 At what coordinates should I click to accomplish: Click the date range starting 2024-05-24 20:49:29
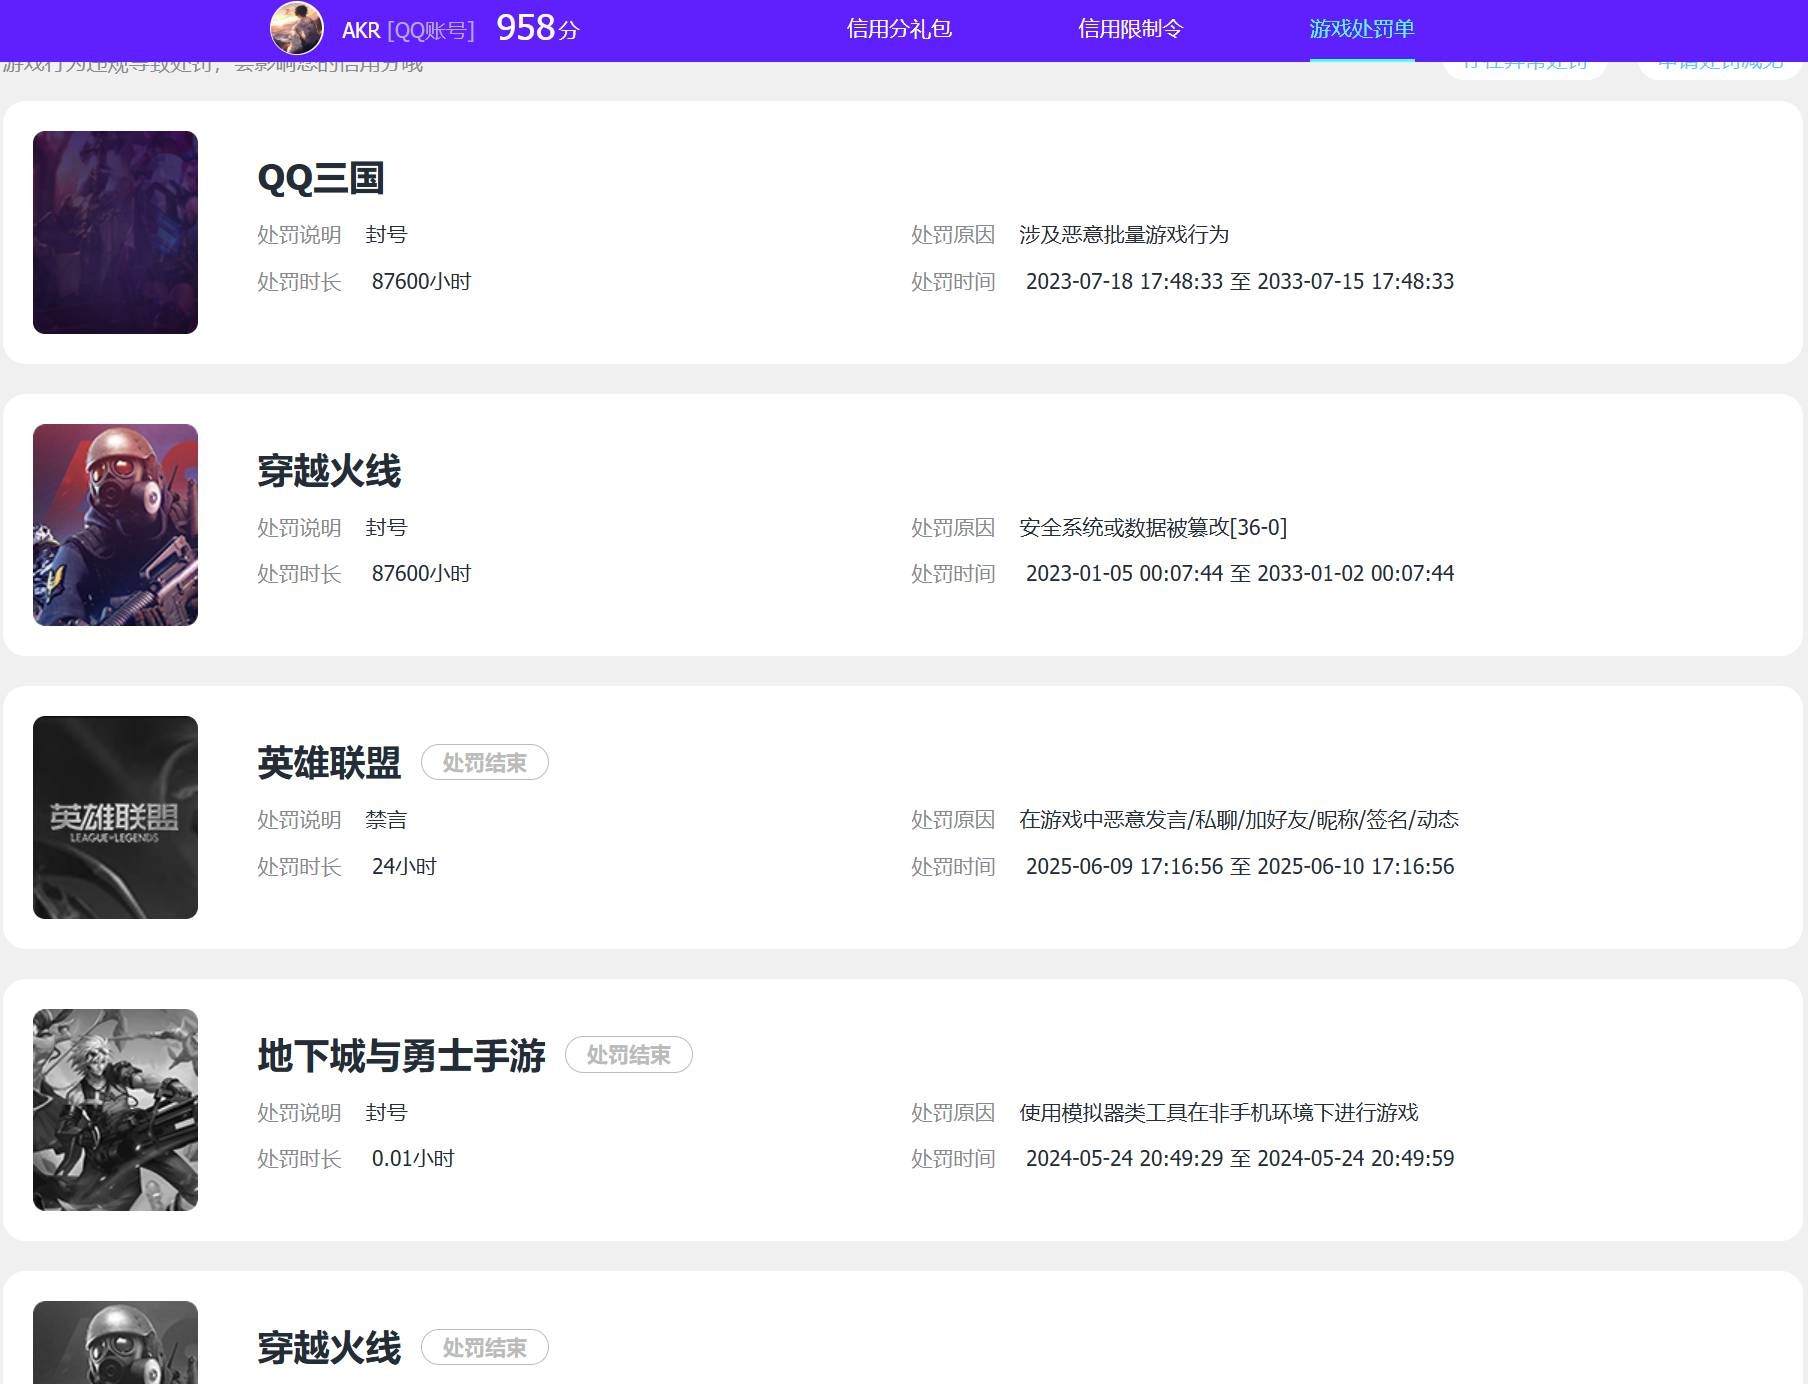click(x=1240, y=1158)
